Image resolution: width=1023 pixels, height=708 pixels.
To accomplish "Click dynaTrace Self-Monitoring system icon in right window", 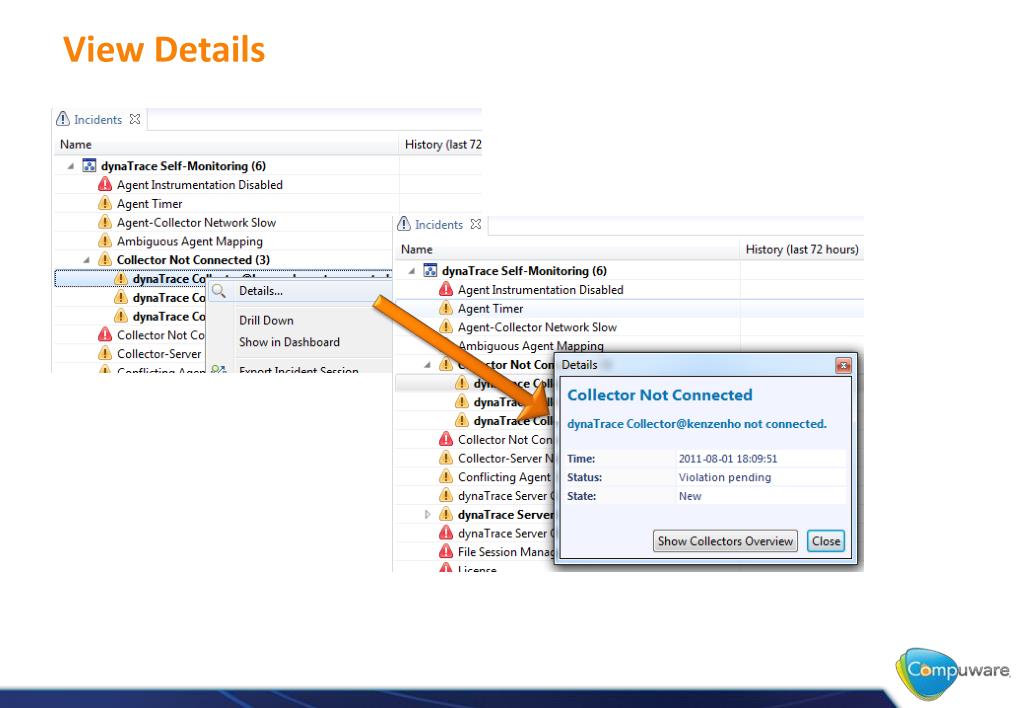I will 431,270.
